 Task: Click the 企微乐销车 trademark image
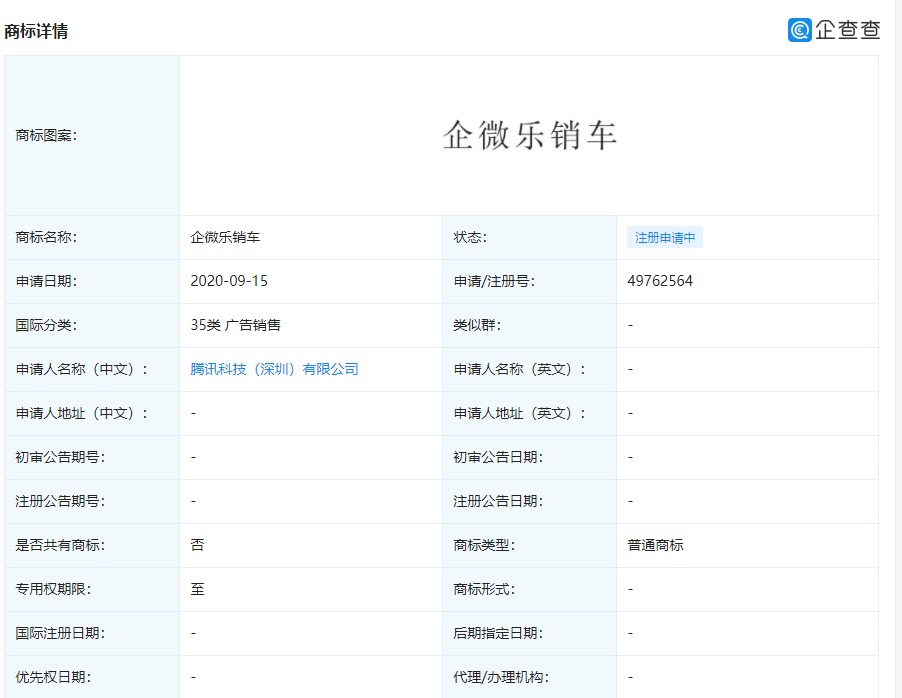click(x=530, y=136)
